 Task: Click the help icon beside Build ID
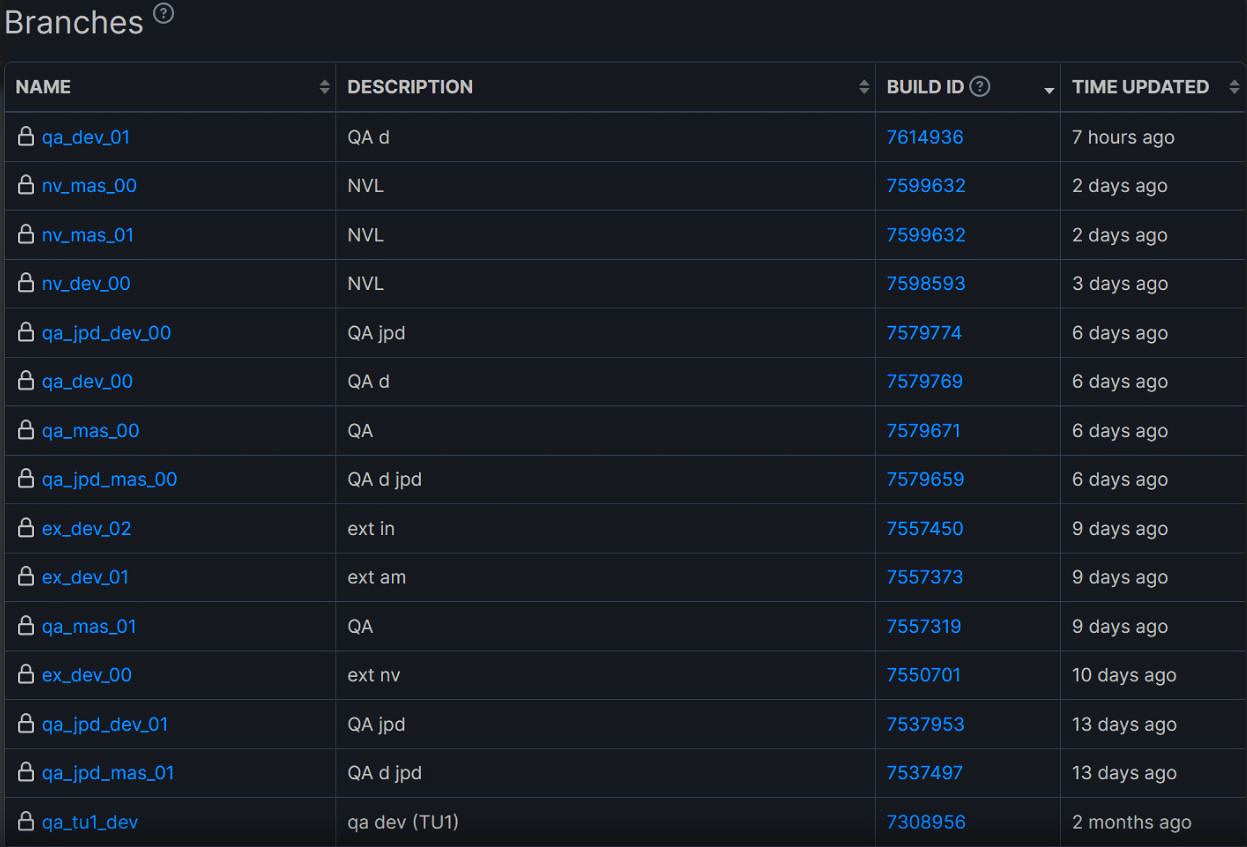coord(980,87)
